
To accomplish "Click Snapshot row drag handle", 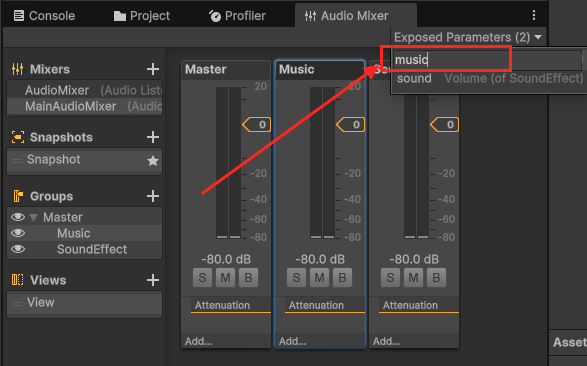I will click(16, 161).
